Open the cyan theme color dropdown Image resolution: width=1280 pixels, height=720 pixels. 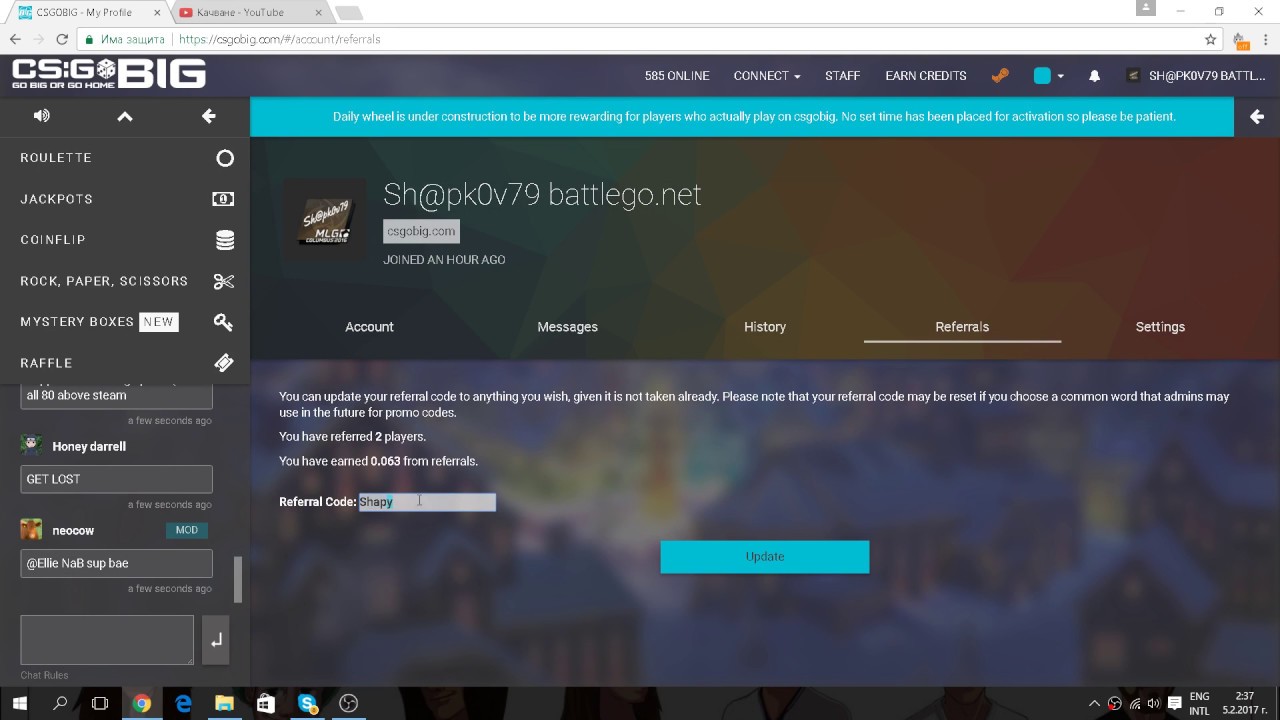click(x=1048, y=76)
